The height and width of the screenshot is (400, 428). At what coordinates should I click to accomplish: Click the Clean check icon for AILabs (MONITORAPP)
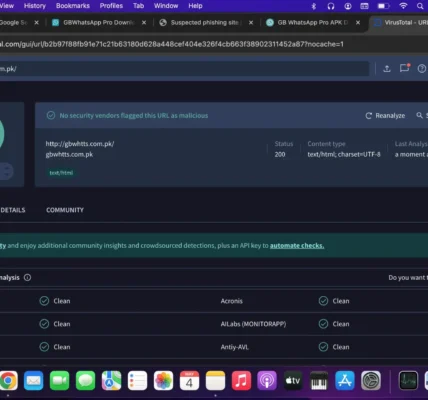[323, 324]
